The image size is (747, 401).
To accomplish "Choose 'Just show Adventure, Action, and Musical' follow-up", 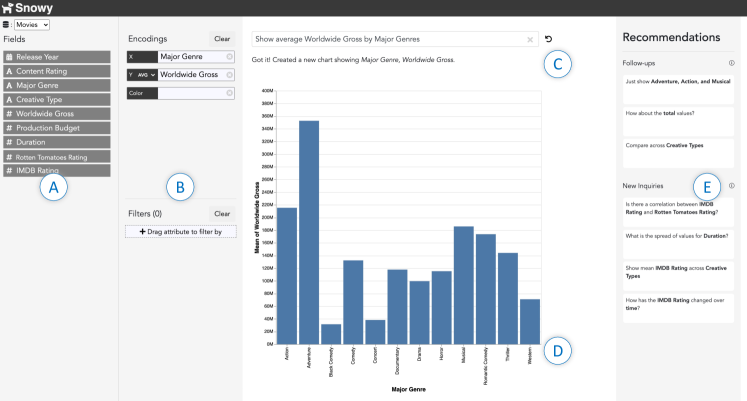I will coord(678,90).
